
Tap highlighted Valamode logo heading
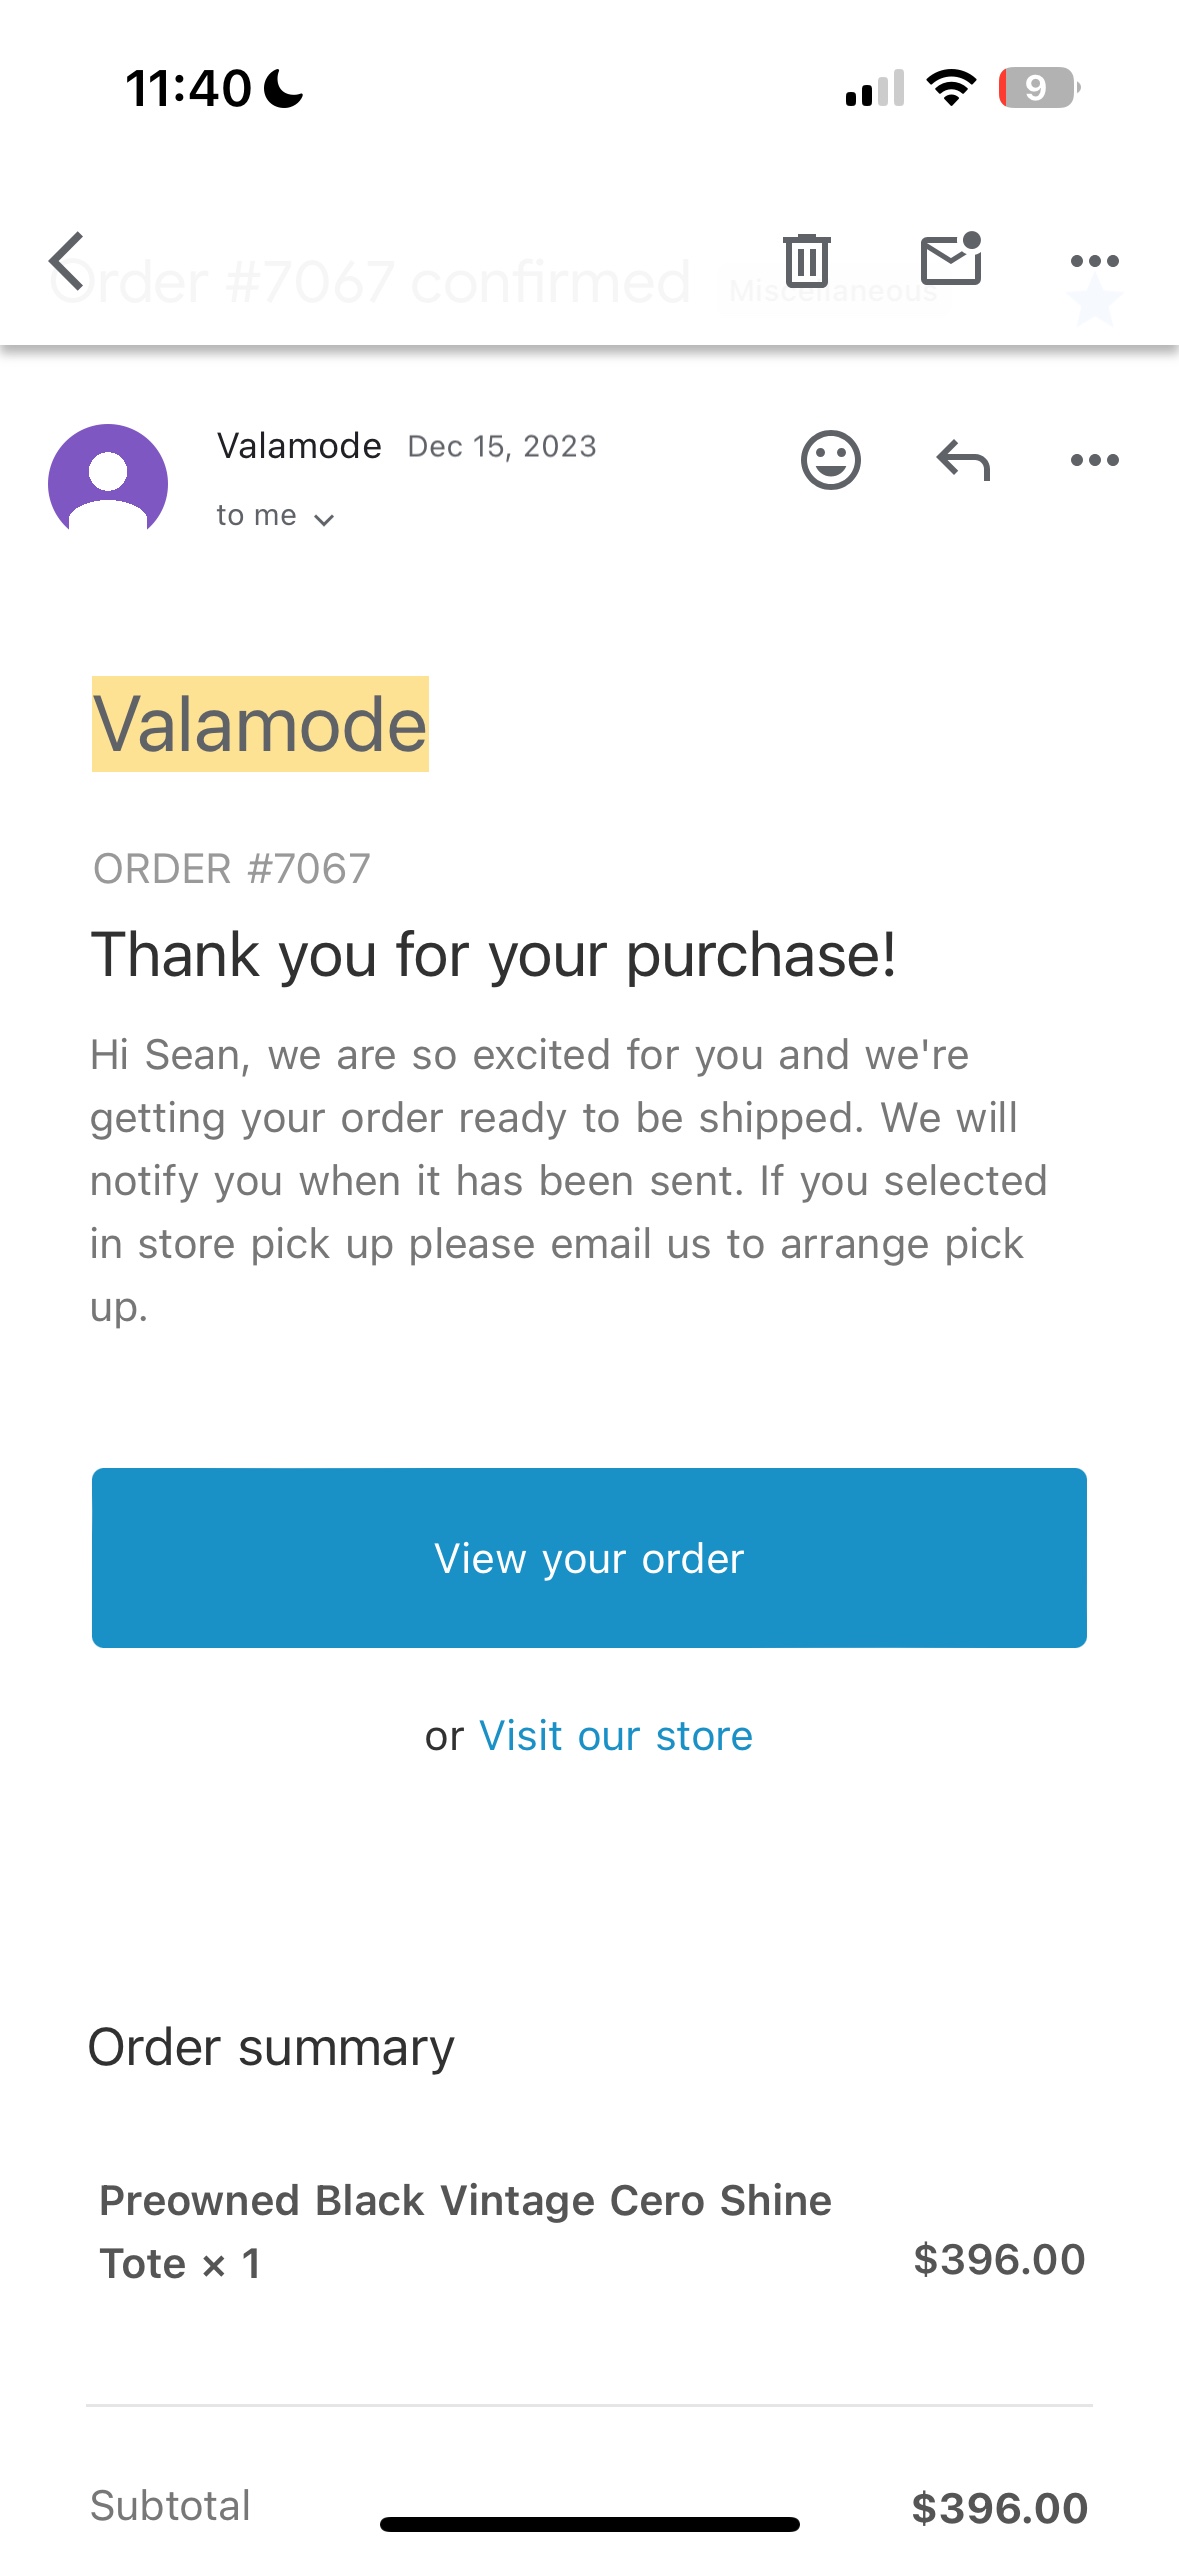(260, 724)
